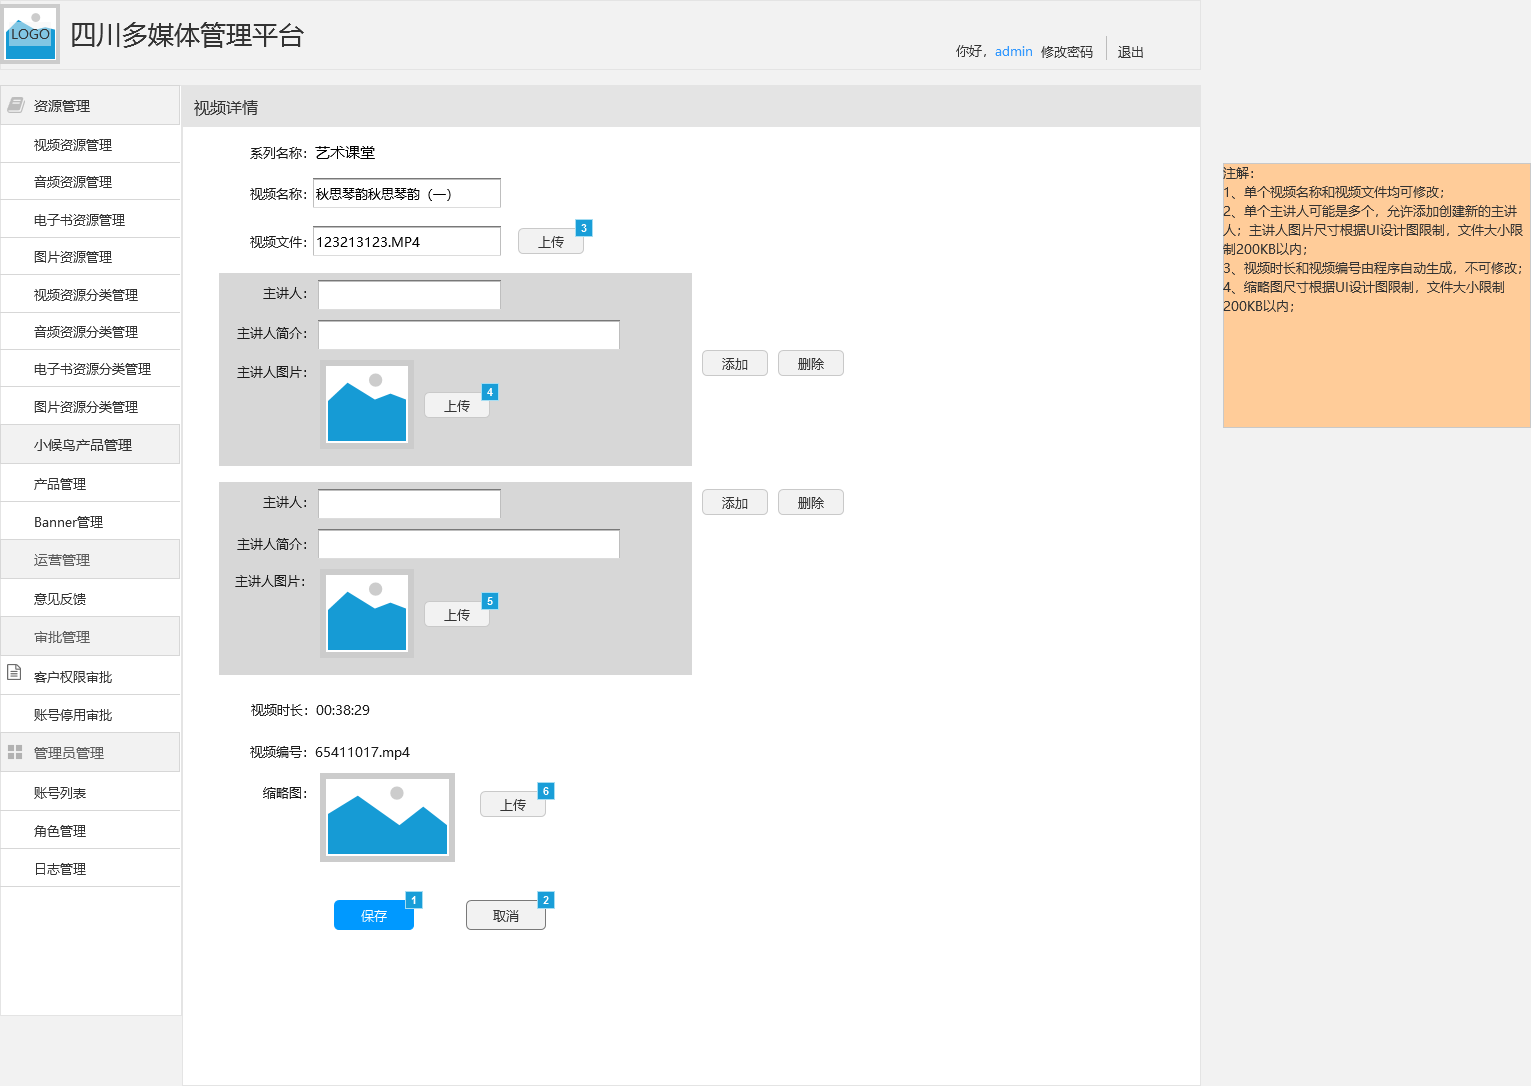Click 上传 button next to 缩略图
This screenshot has height=1086, width=1531.
pos(513,804)
